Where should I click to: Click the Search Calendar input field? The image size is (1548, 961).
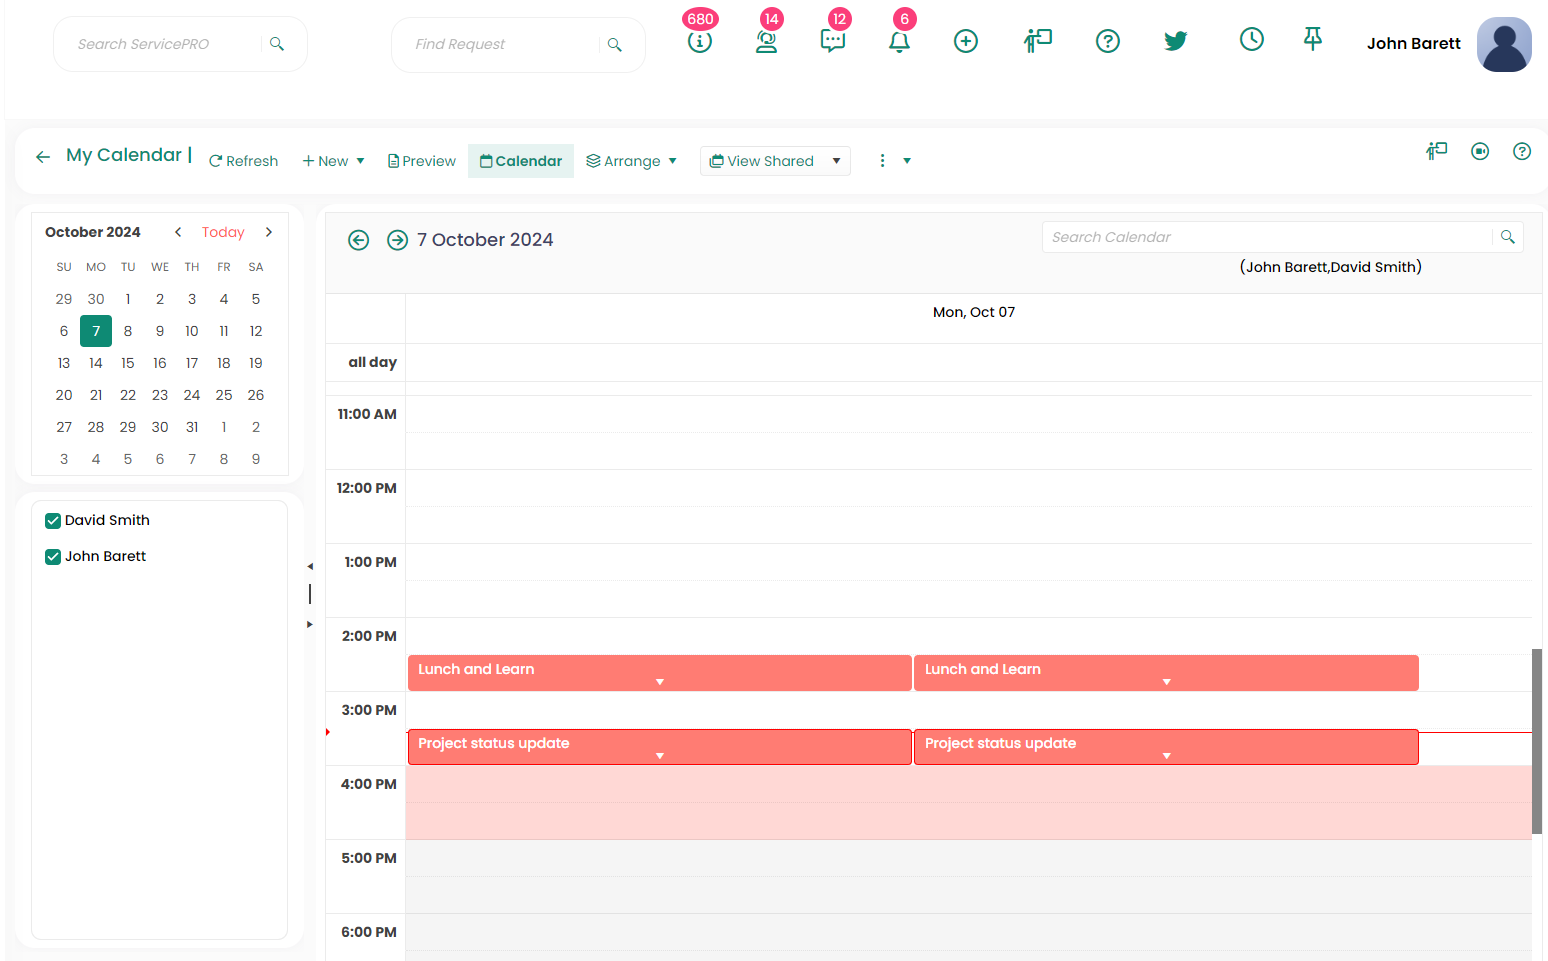click(x=1266, y=237)
